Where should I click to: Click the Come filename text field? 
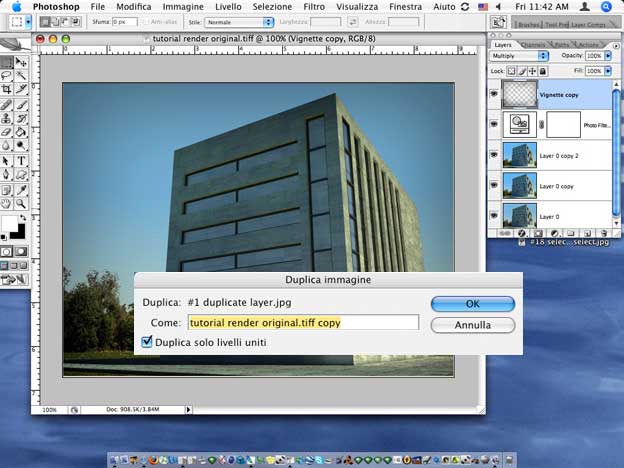click(x=302, y=322)
